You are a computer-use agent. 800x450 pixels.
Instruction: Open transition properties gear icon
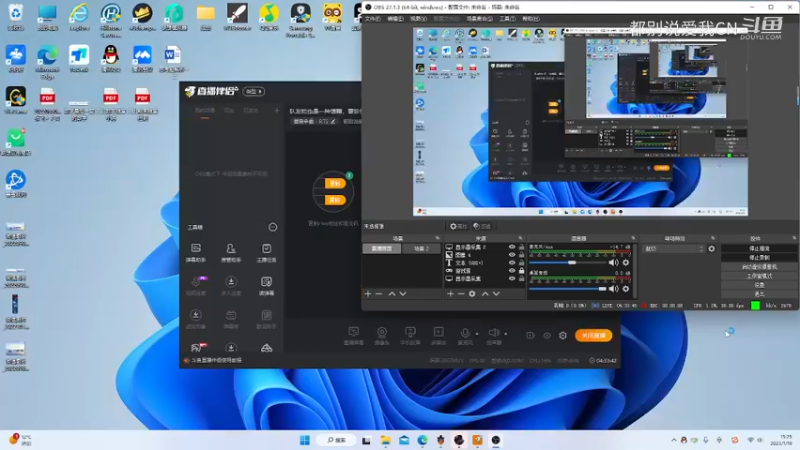click(712, 249)
